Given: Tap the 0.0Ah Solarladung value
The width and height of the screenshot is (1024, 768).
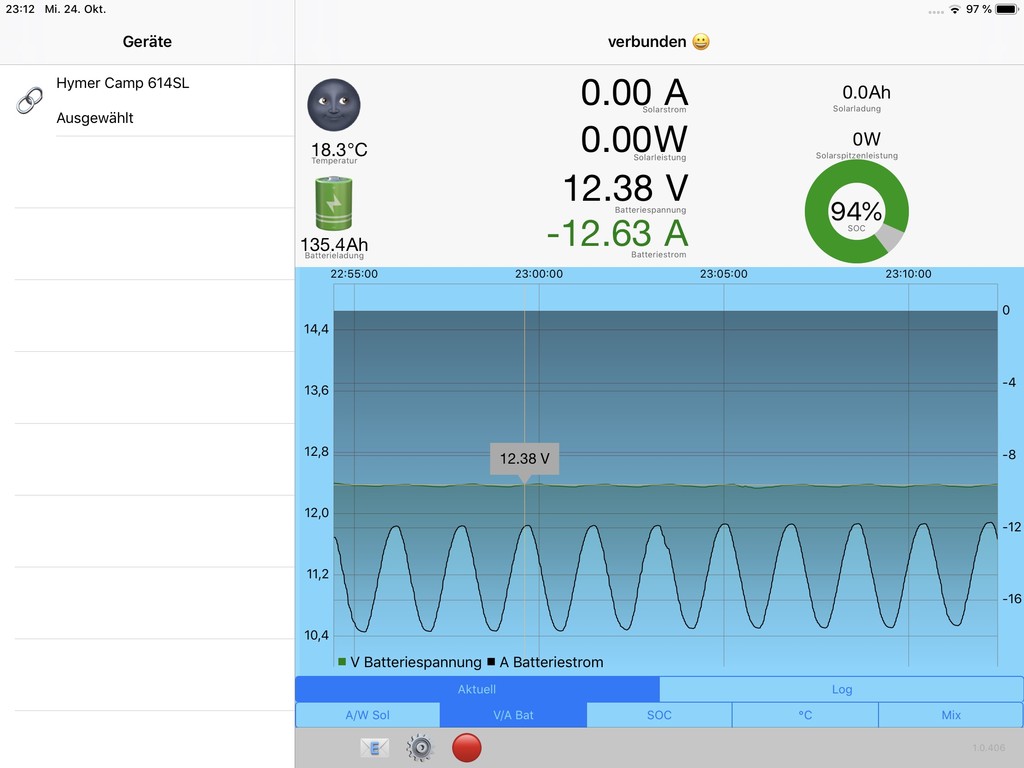Looking at the screenshot, I should pos(866,93).
